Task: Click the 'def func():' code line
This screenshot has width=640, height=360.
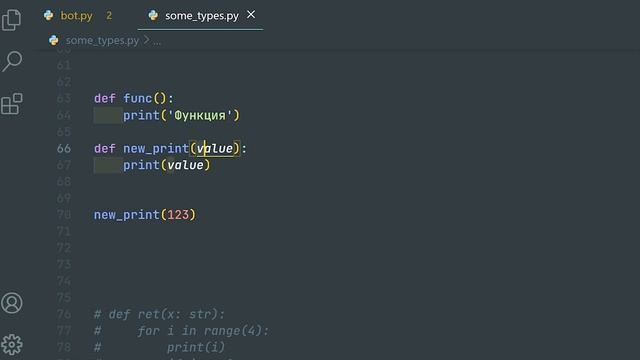Action: (134, 98)
